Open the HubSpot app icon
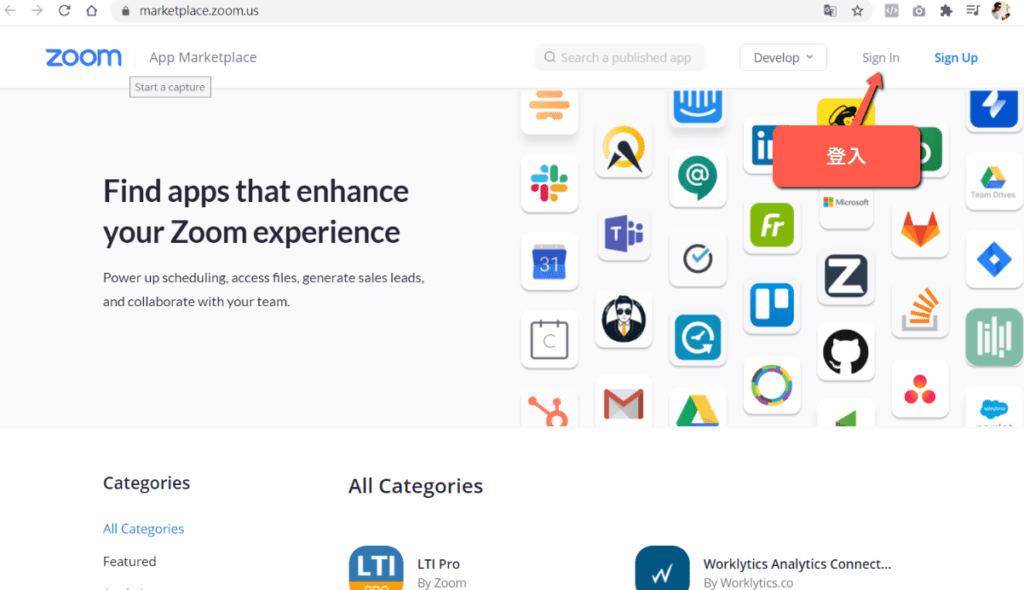 click(x=549, y=409)
